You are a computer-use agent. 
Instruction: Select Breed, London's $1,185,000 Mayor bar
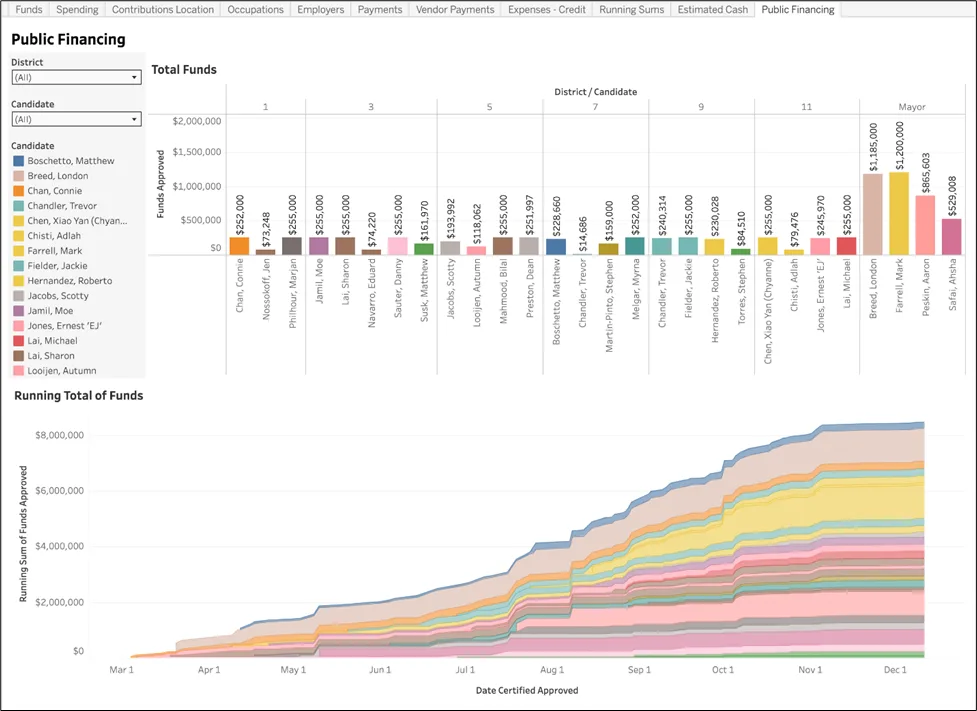pyautogui.click(x=873, y=214)
